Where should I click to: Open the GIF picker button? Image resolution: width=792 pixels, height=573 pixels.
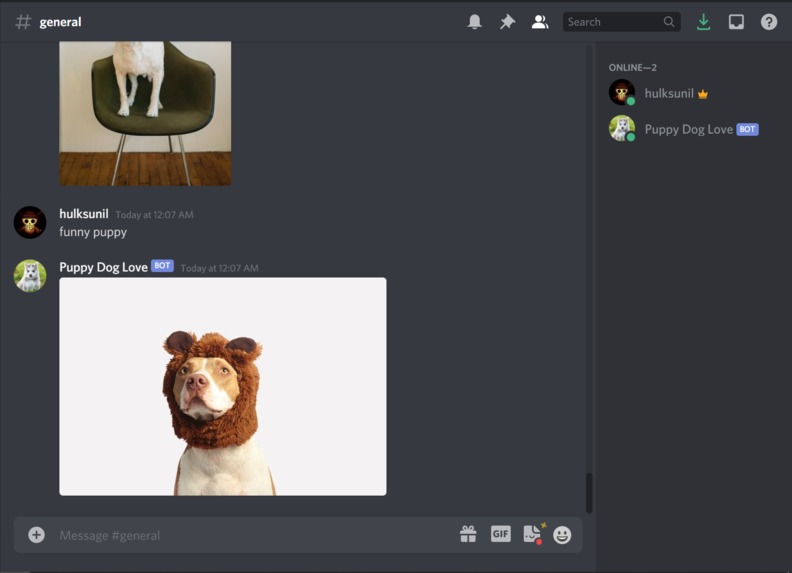(x=501, y=534)
